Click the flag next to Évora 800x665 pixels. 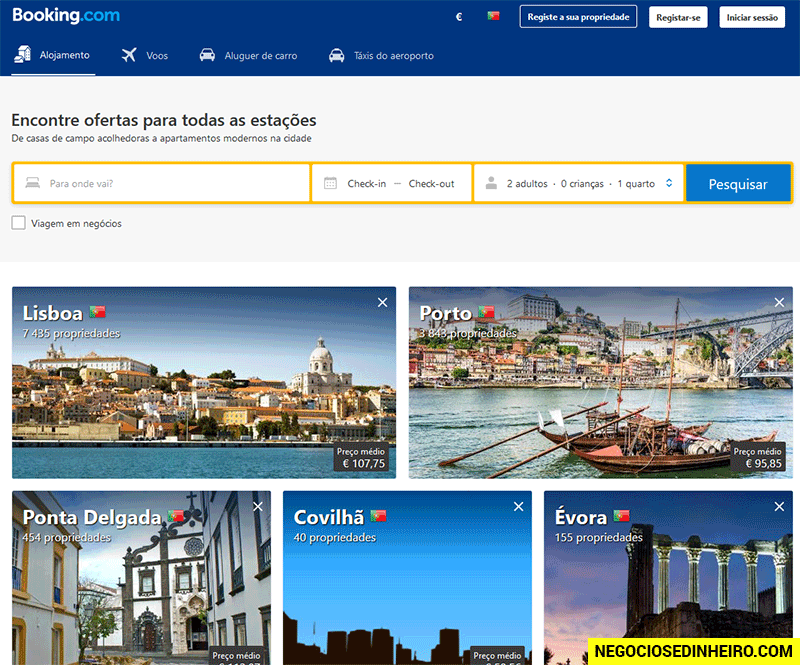click(x=621, y=515)
